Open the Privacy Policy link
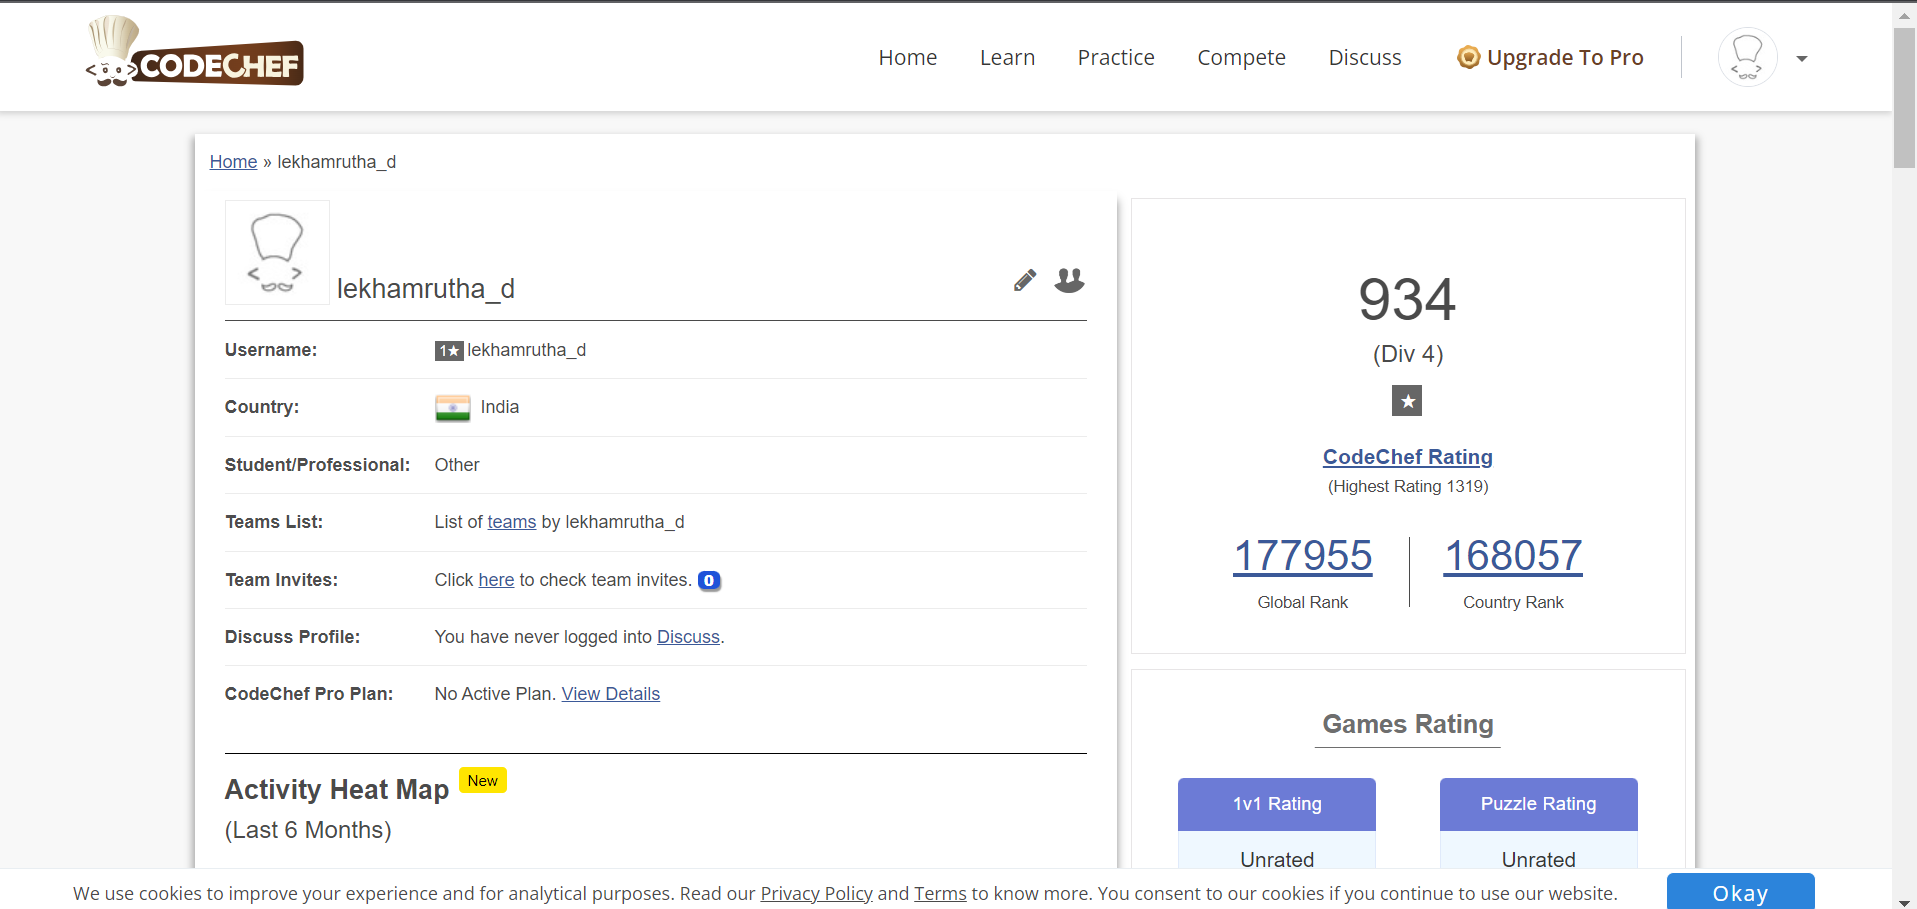Screen dimensions: 1917x909 click(x=816, y=893)
